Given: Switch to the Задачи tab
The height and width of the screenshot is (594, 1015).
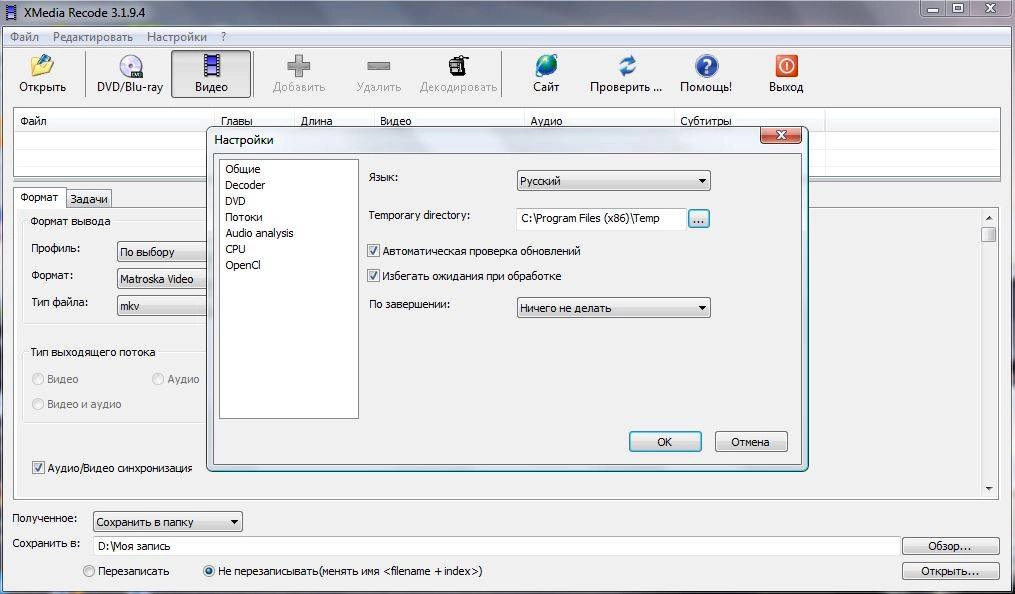Looking at the screenshot, I should [89, 199].
